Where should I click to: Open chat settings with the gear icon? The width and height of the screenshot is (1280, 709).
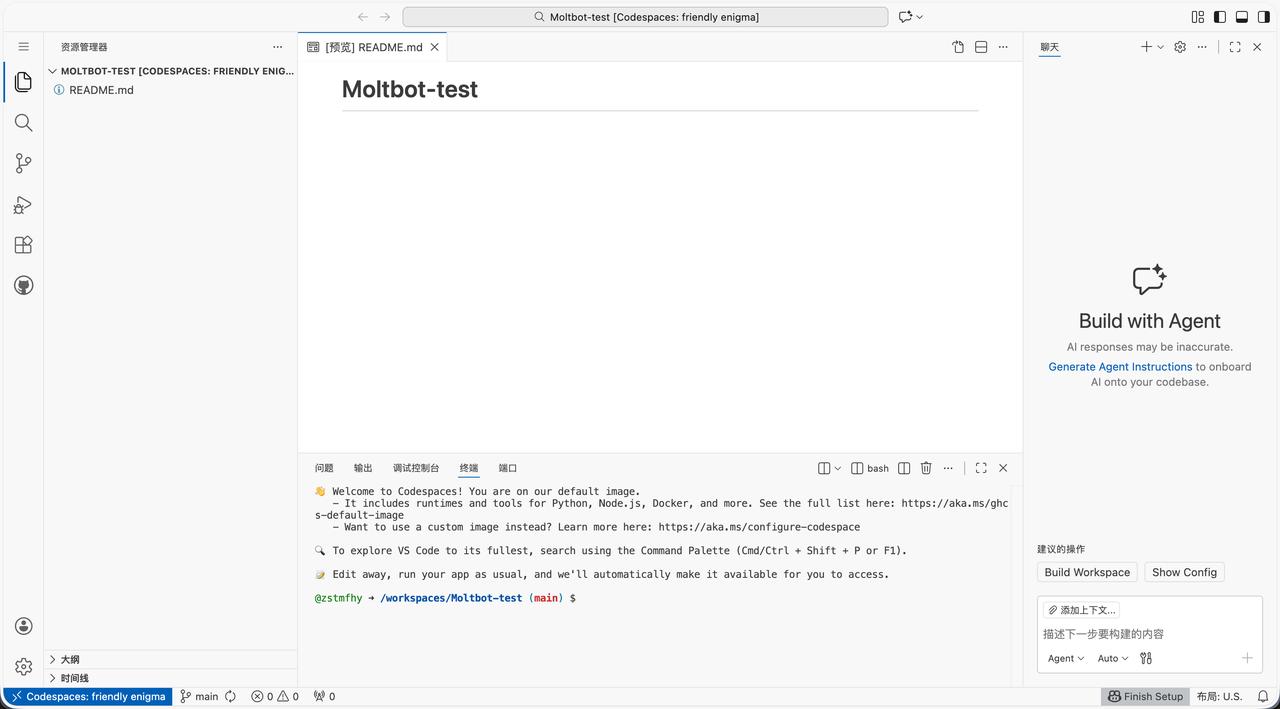click(1179, 46)
